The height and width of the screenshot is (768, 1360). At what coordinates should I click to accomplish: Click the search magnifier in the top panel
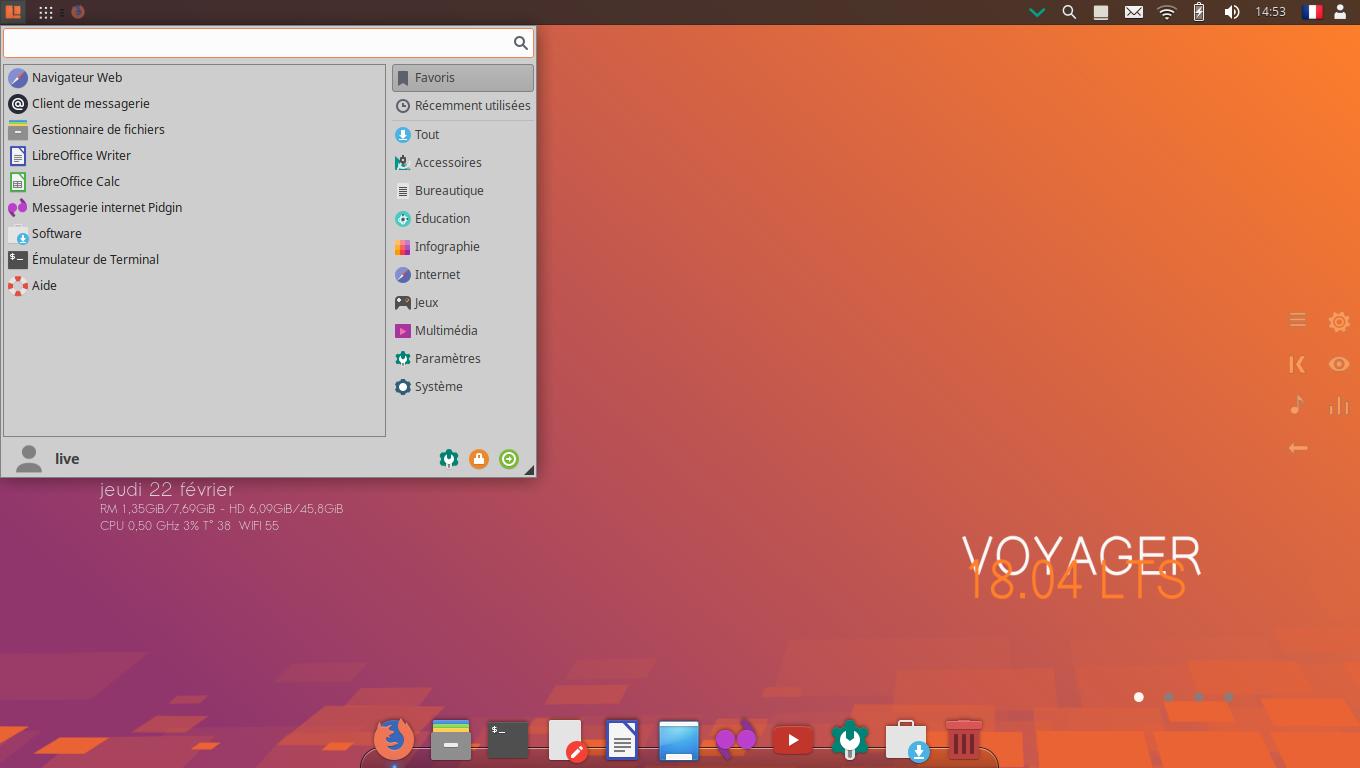(1069, 12)
